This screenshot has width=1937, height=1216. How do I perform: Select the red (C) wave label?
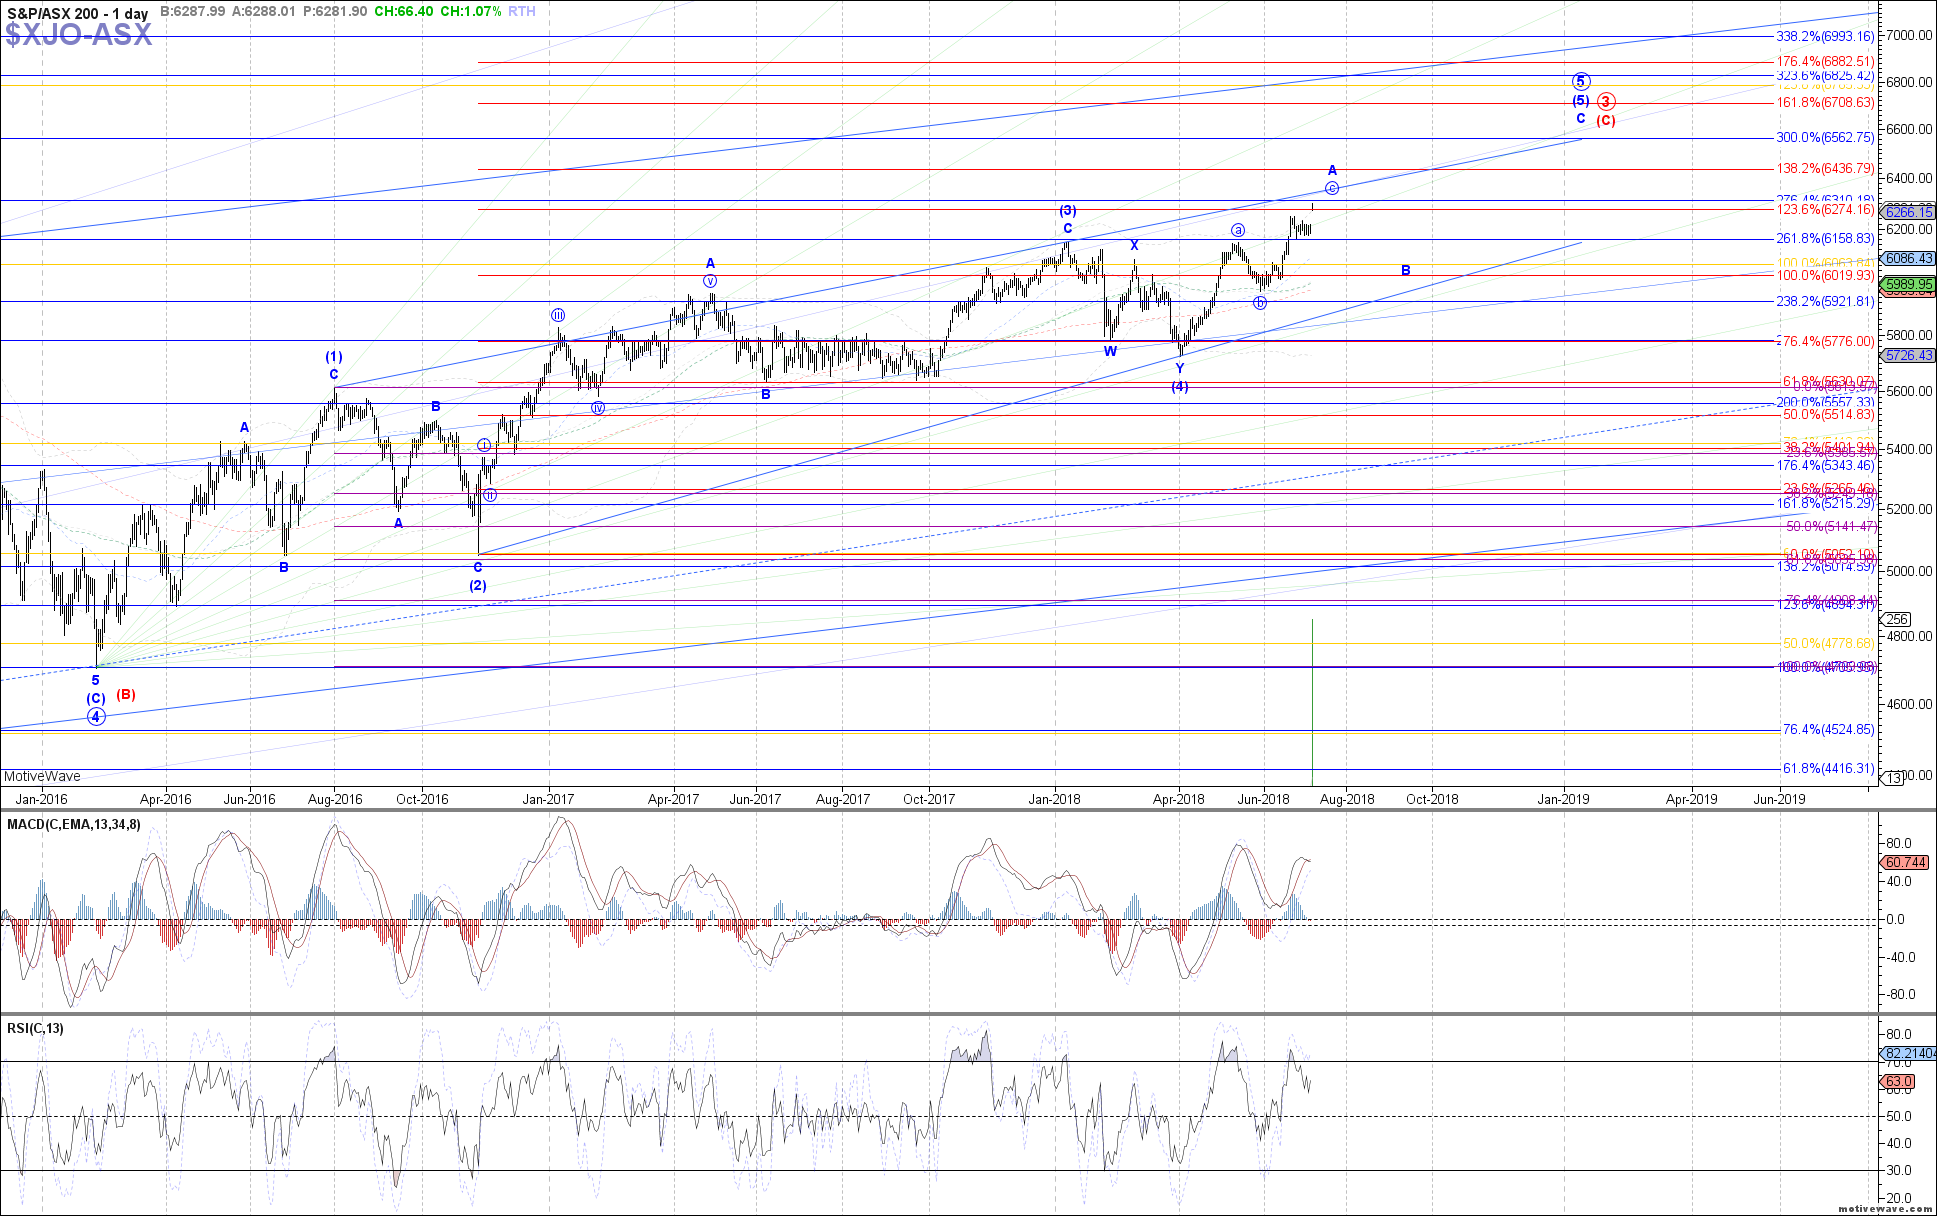point(1606,120)
